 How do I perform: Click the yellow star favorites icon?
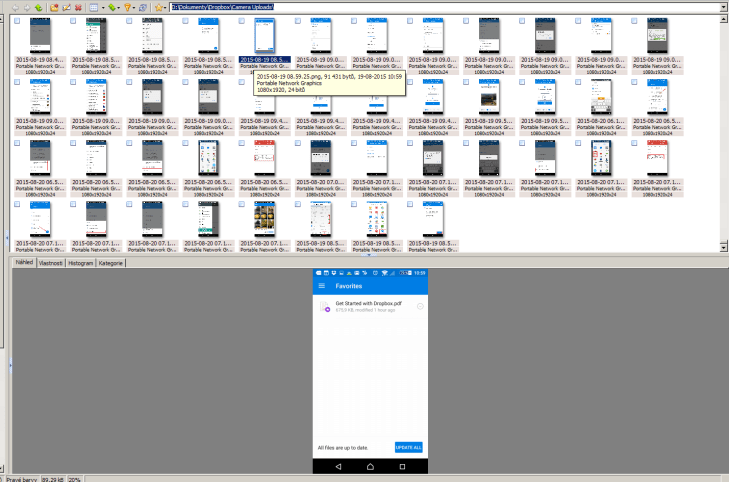[157, 7]
